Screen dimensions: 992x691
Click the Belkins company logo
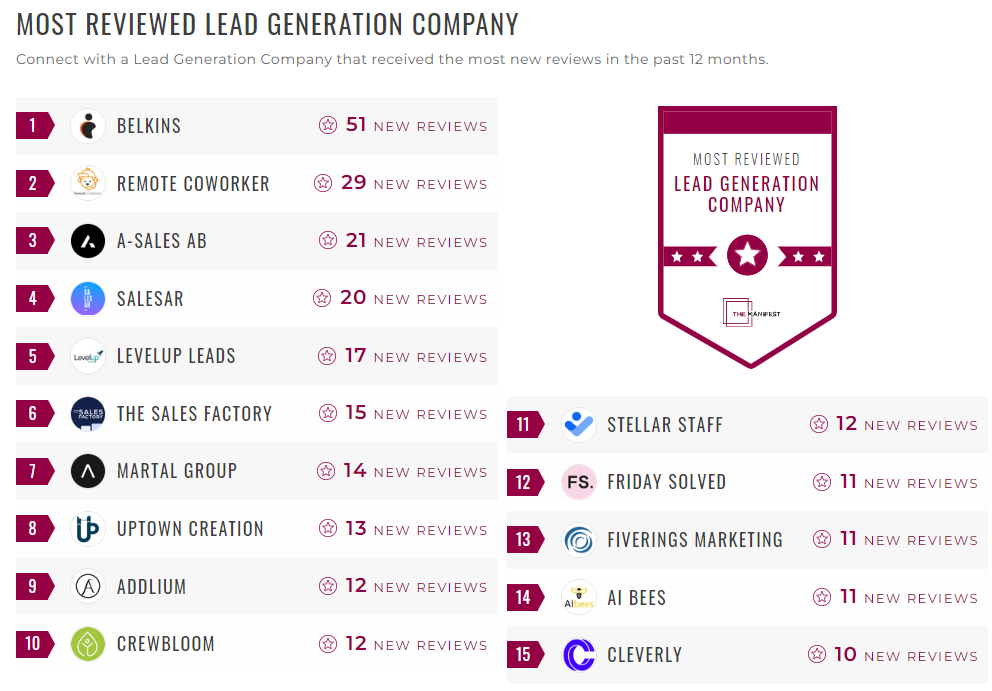pos(88,125)
